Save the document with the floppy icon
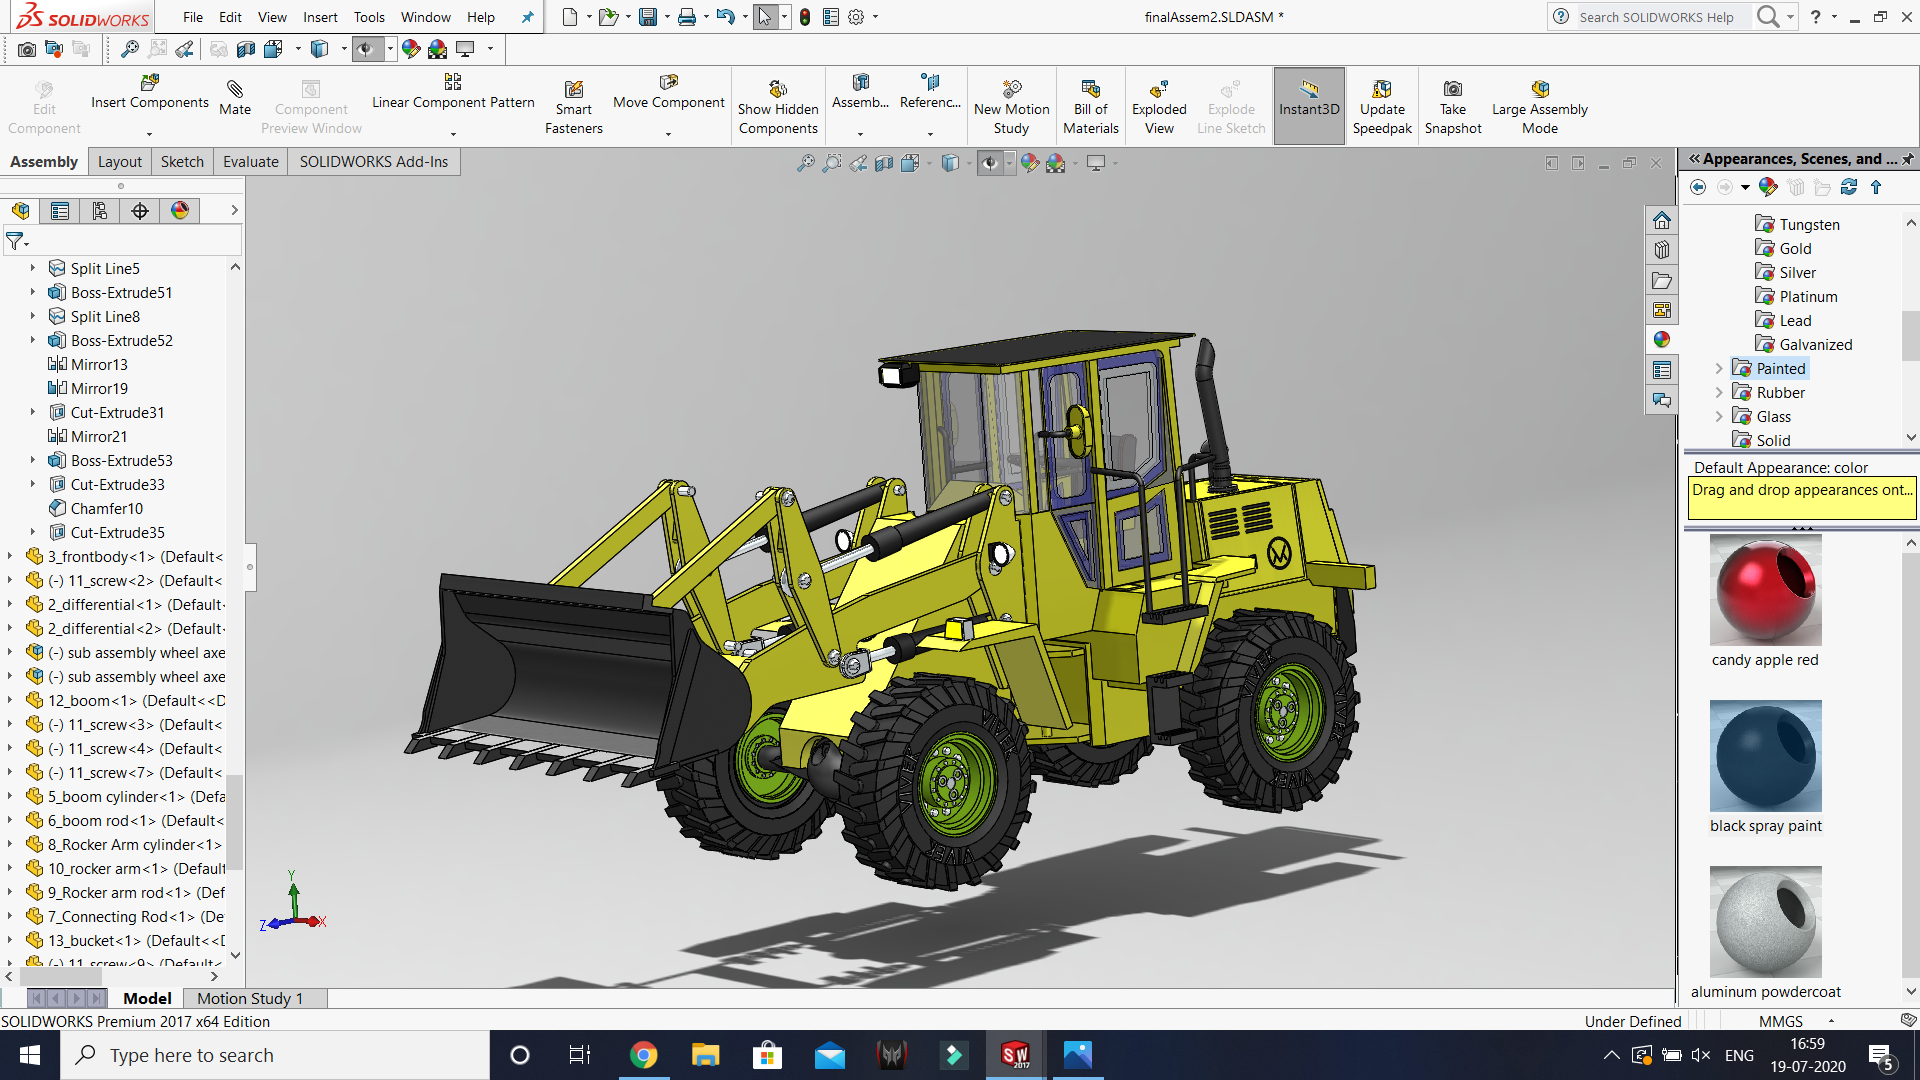 click(x=648, y=17)
